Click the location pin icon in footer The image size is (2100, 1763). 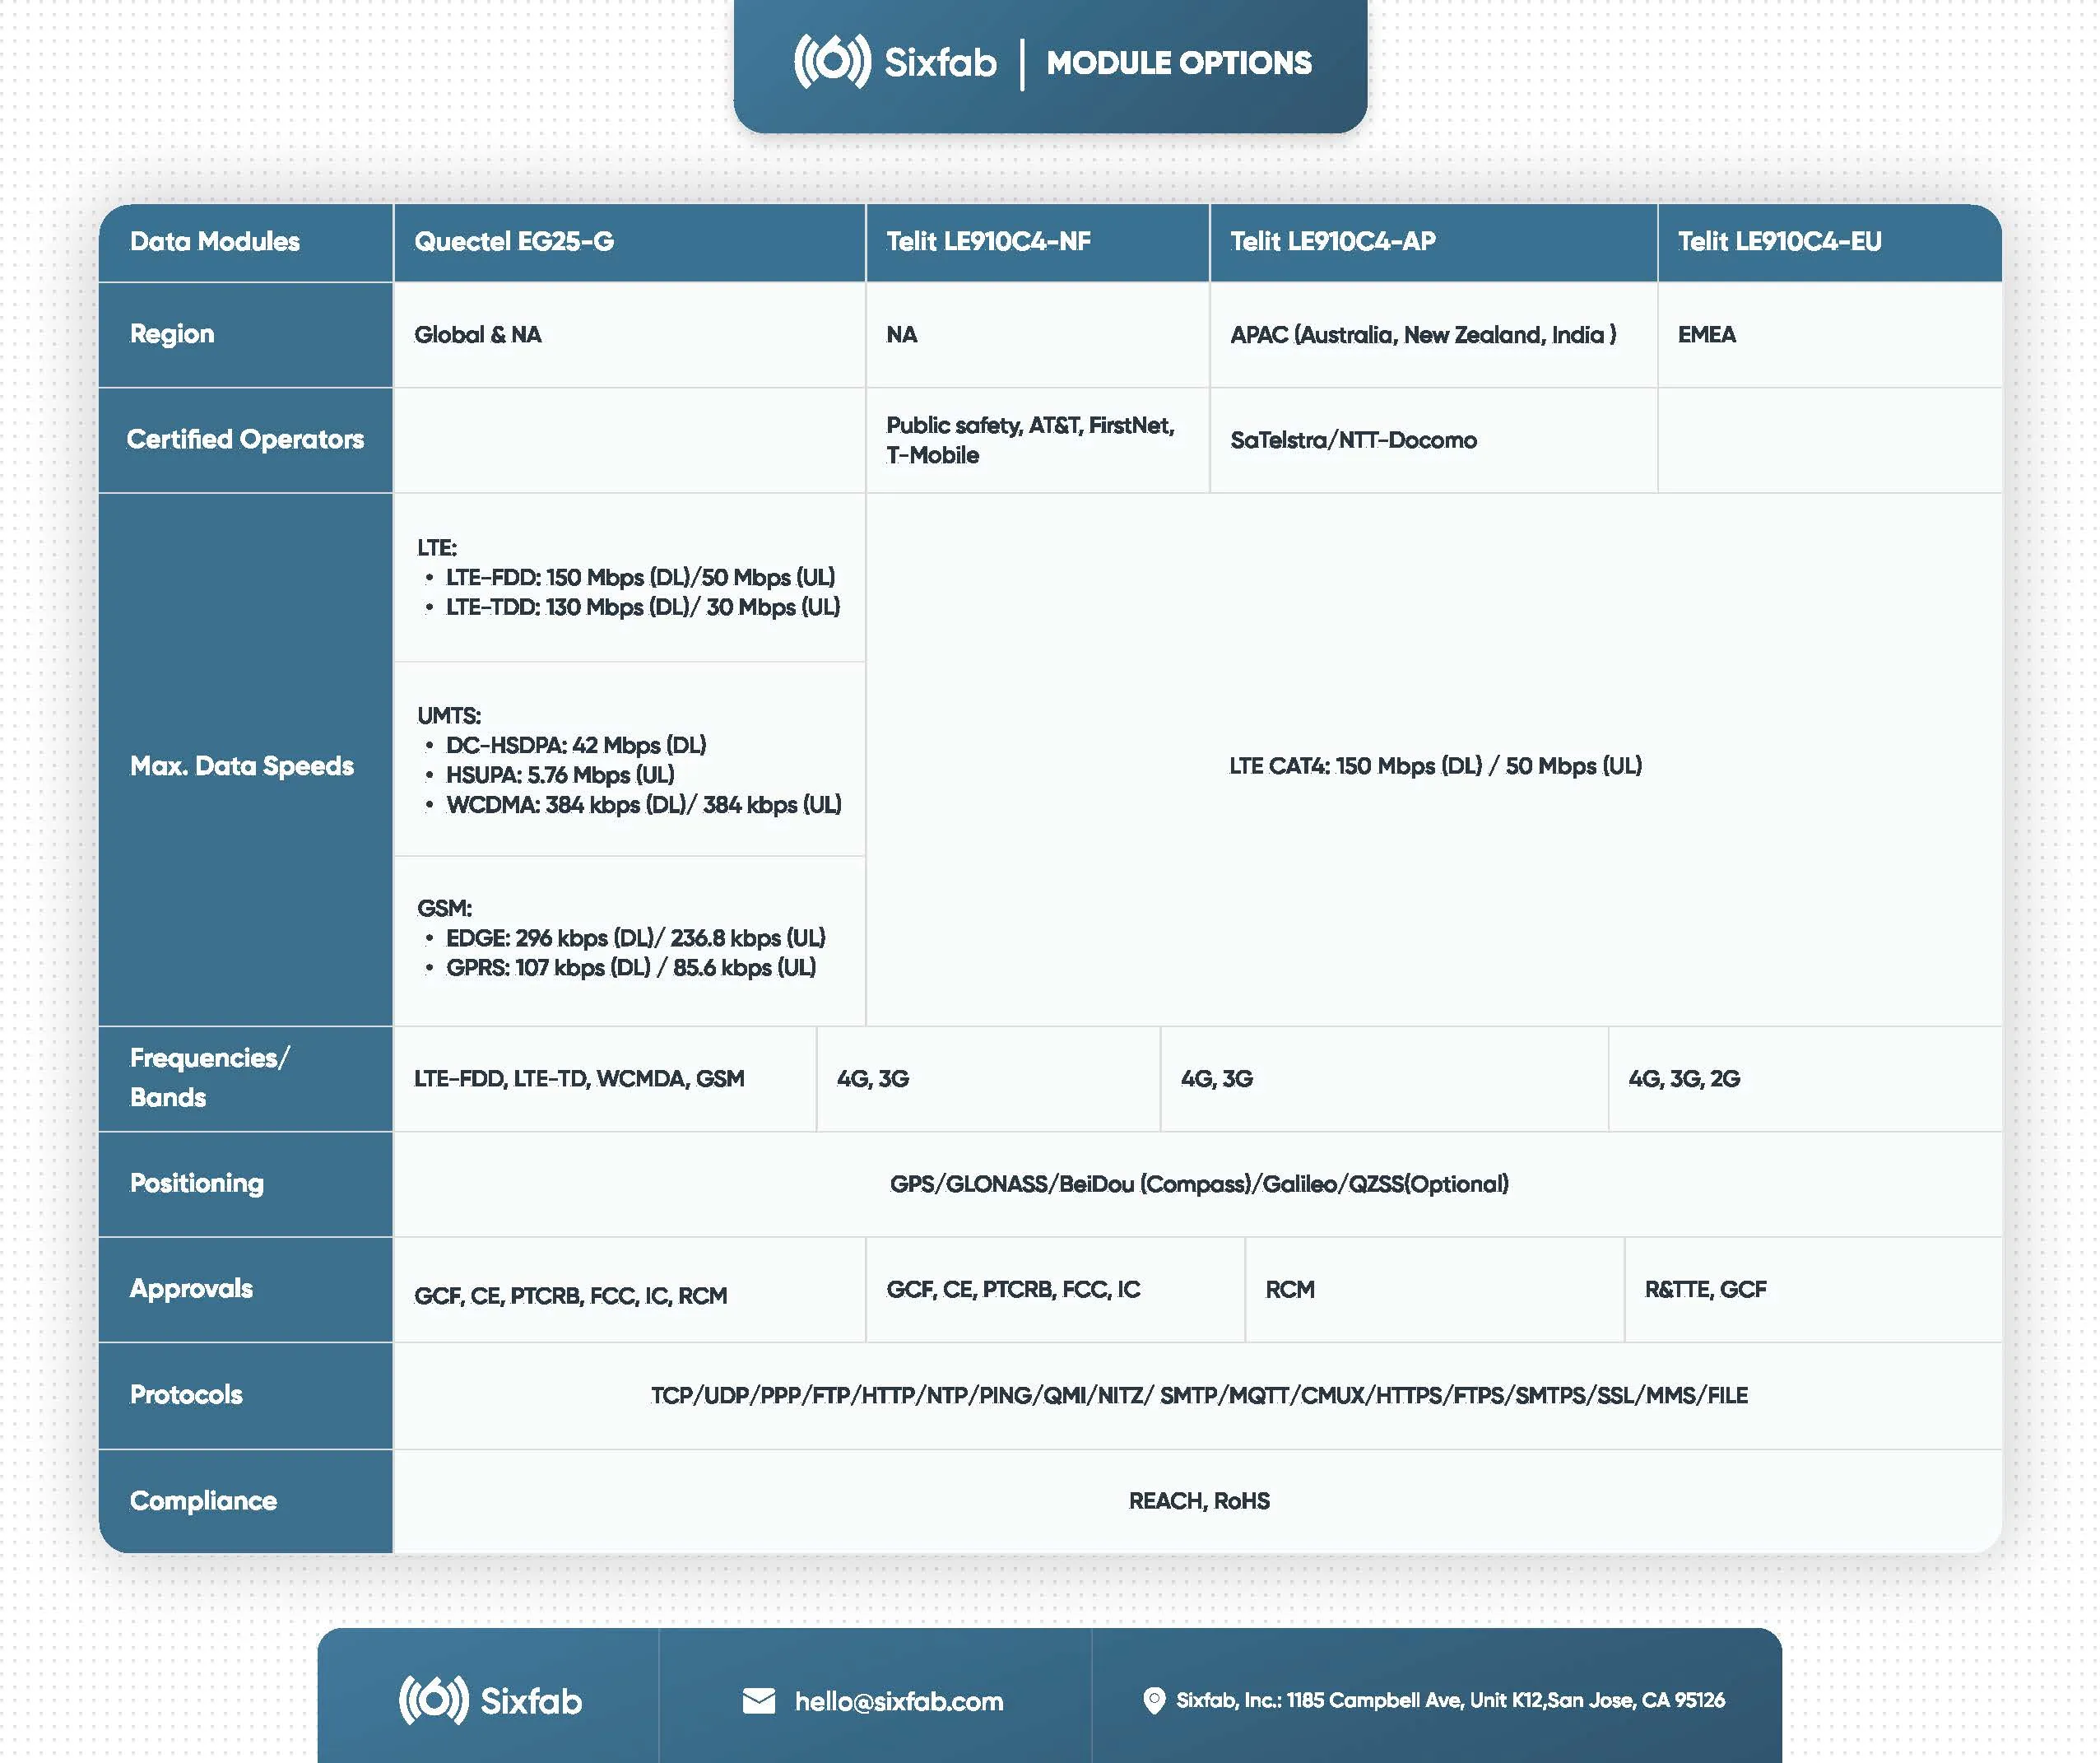click(1154, 1701)
